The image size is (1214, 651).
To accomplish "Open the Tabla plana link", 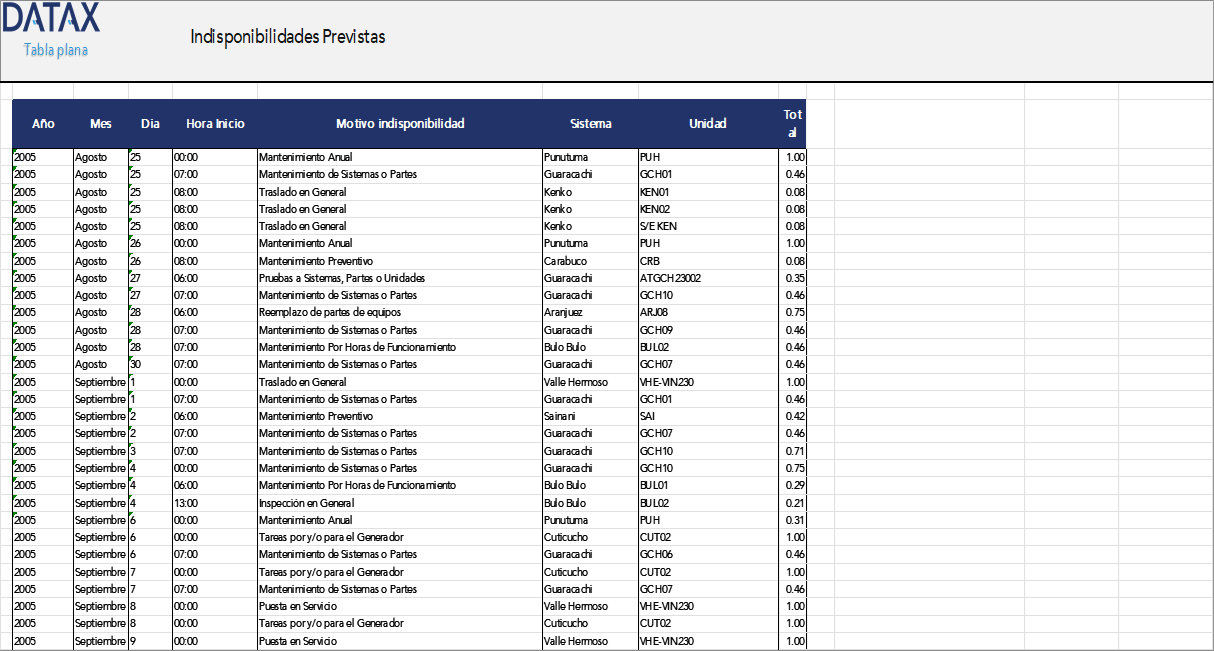I will (56, 49).
